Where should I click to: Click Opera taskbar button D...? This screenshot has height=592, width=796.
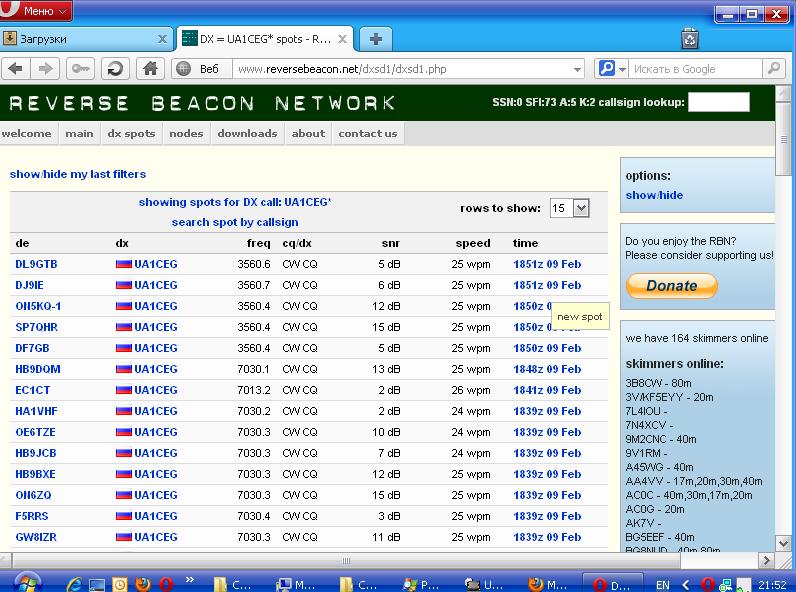612,585
